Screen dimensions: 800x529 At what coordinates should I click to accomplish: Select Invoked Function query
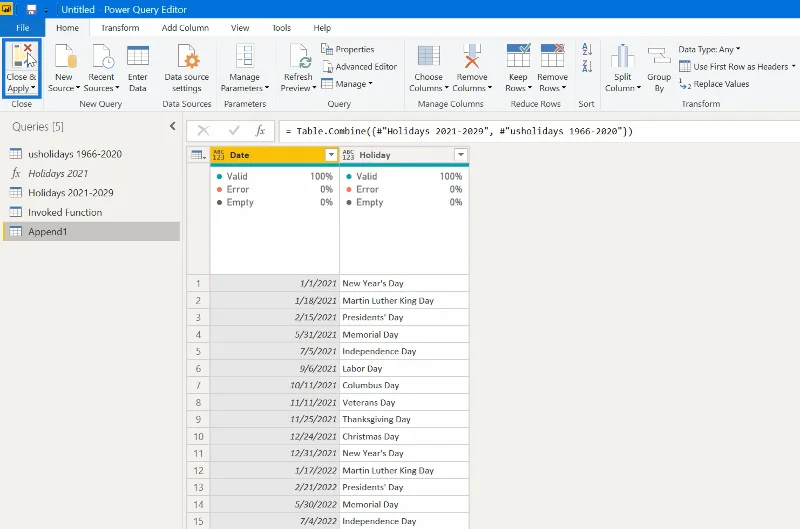point(91,212)
